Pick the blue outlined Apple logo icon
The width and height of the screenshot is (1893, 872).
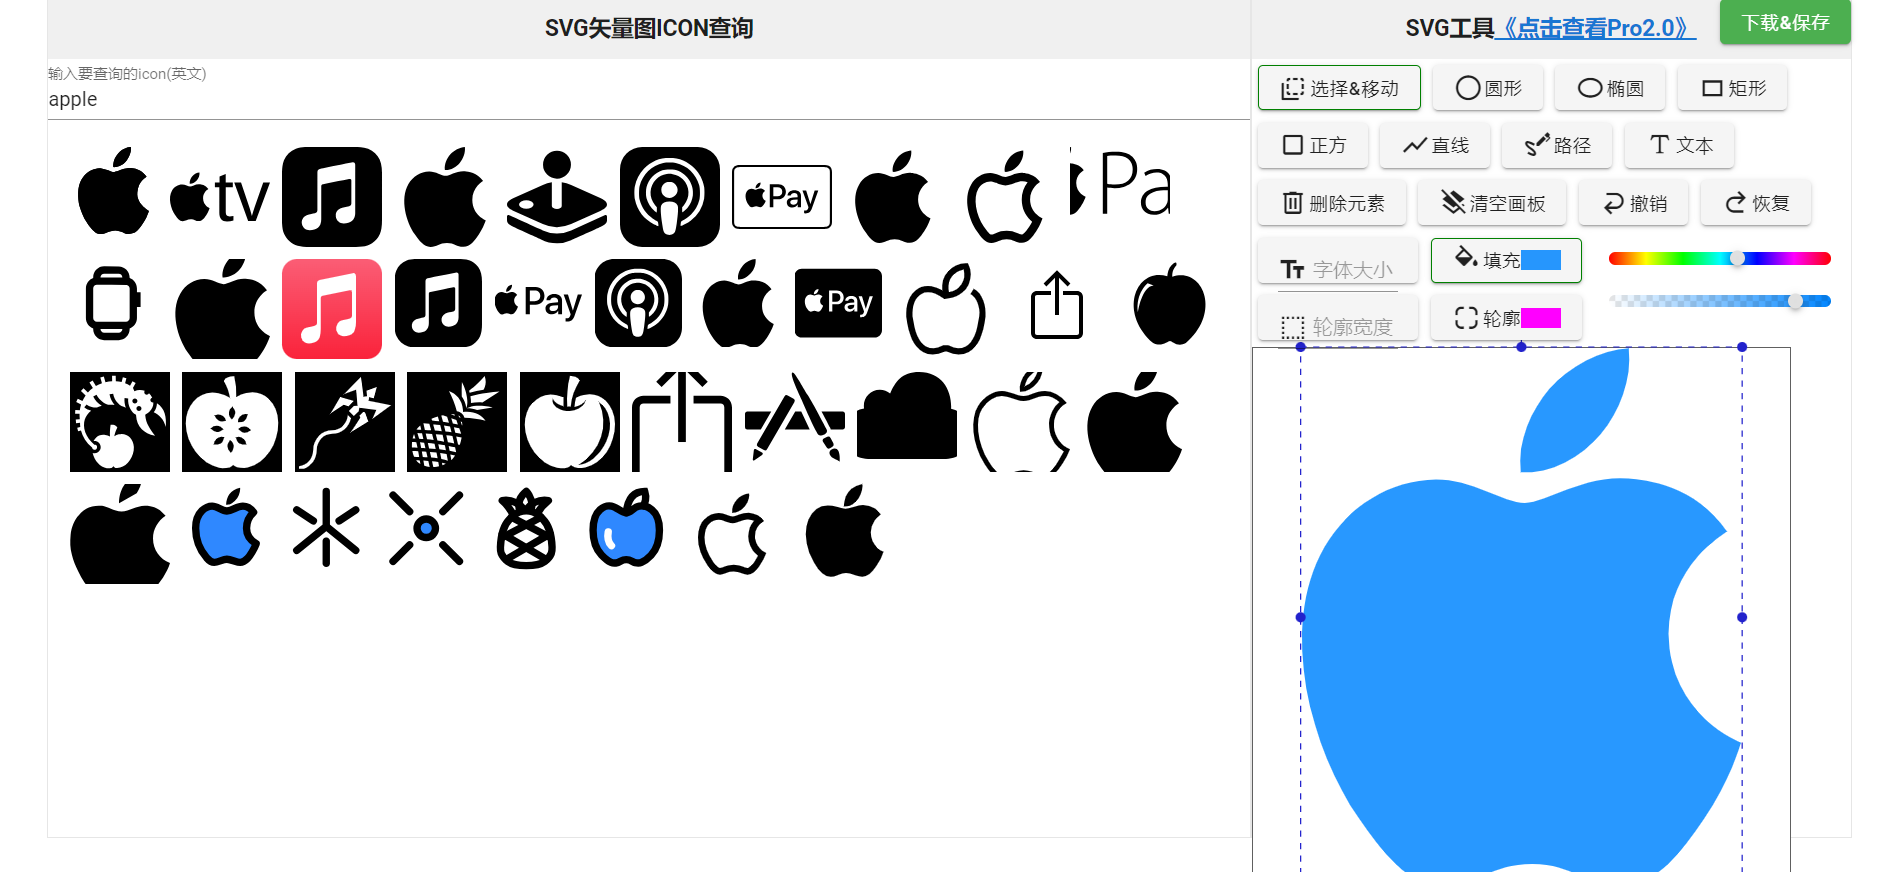pyautogui.click(x=227, y=528)
